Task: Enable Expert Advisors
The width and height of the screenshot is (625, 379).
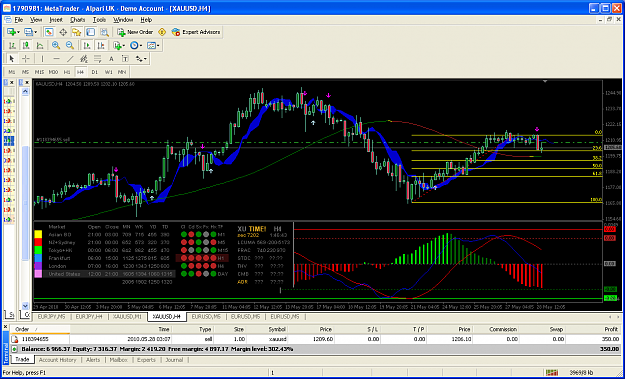Action: (196, 32)
